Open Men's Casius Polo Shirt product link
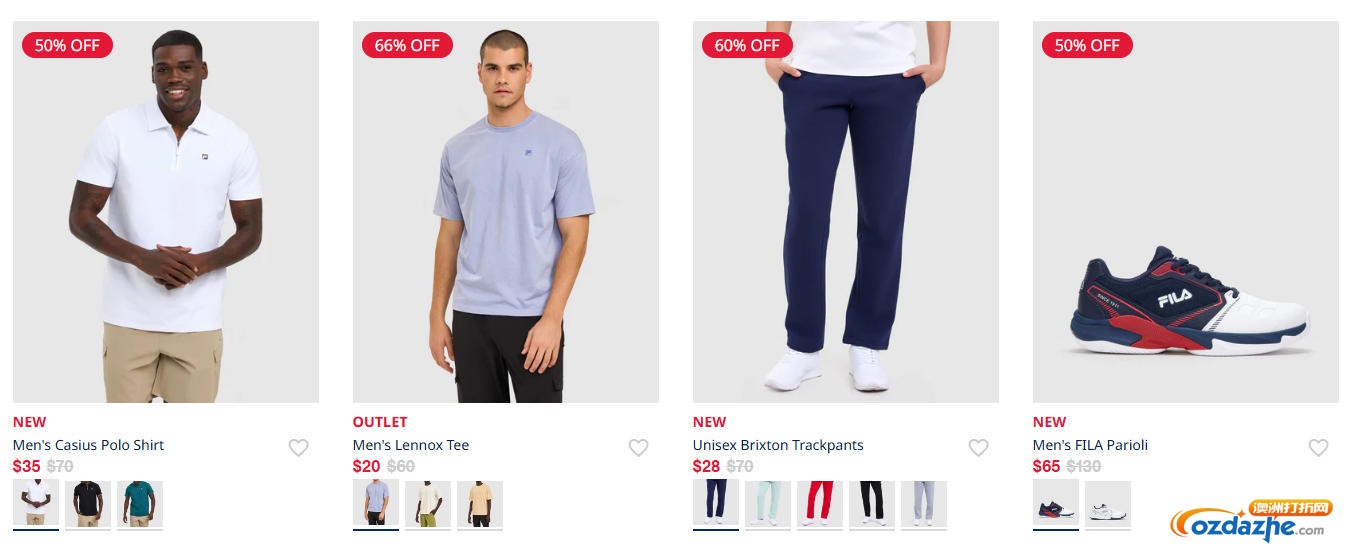The width and height of the screenshot is (1355, 555). click(x=88, y=445)
